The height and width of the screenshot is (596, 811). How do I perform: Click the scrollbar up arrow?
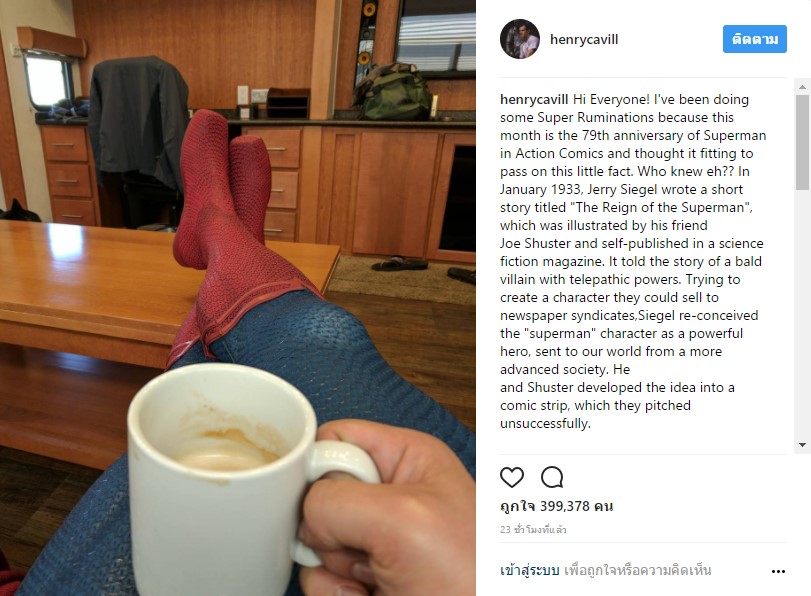click(803, 86)
